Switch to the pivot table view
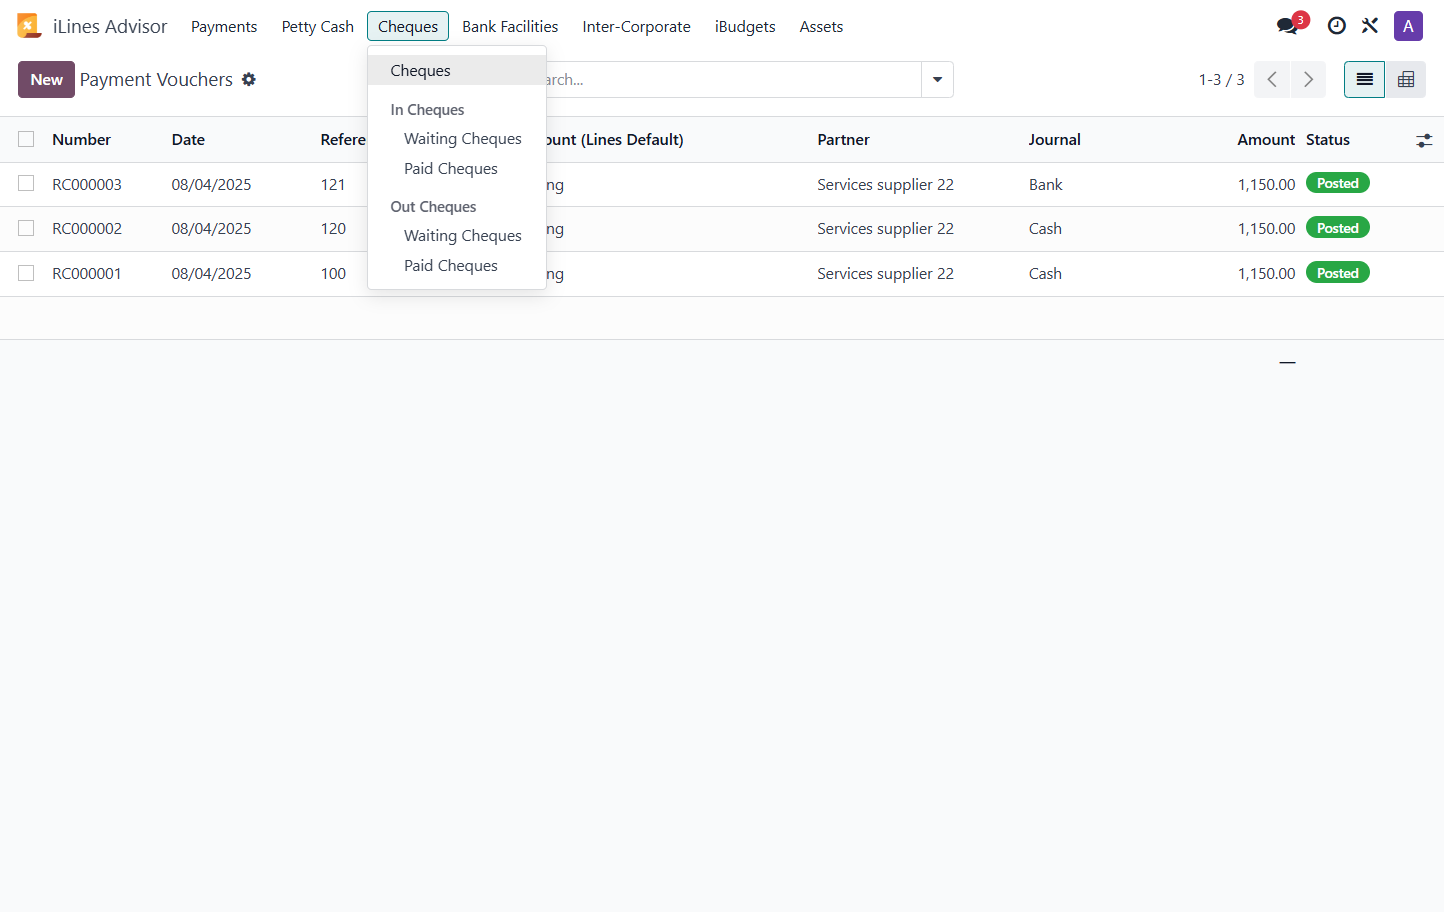This screenshot has width=1444, height=912. point(1405,80)
